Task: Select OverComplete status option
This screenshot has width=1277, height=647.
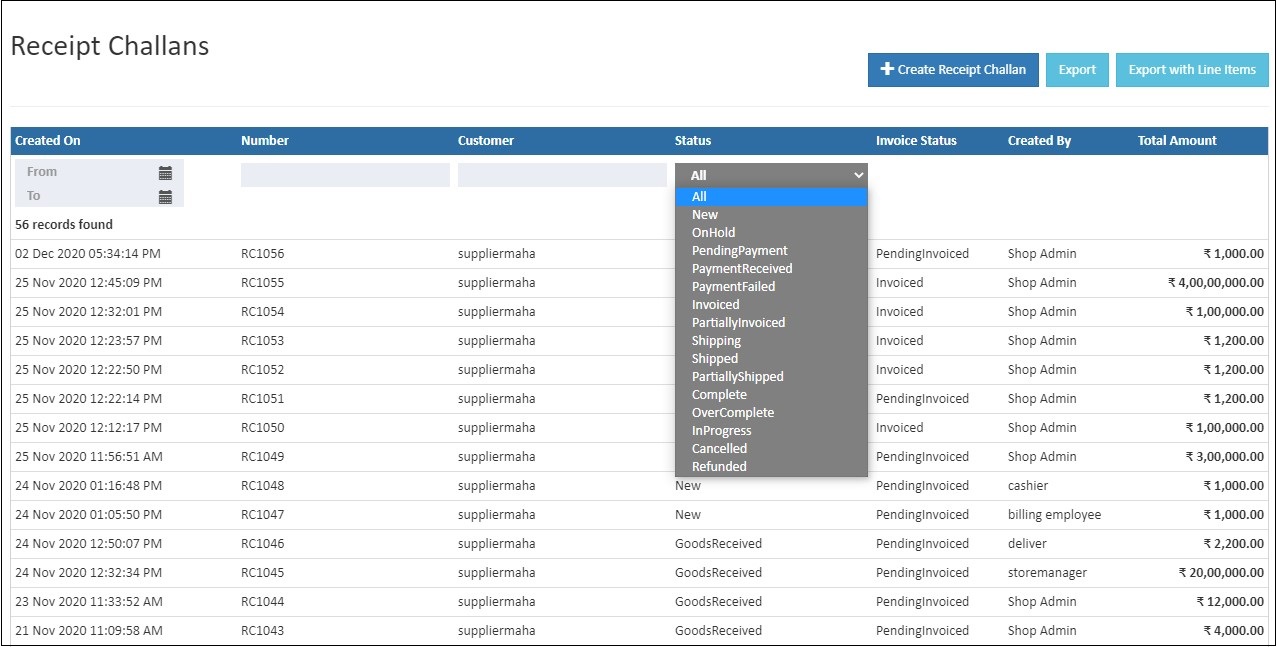Action: point(771,413)
